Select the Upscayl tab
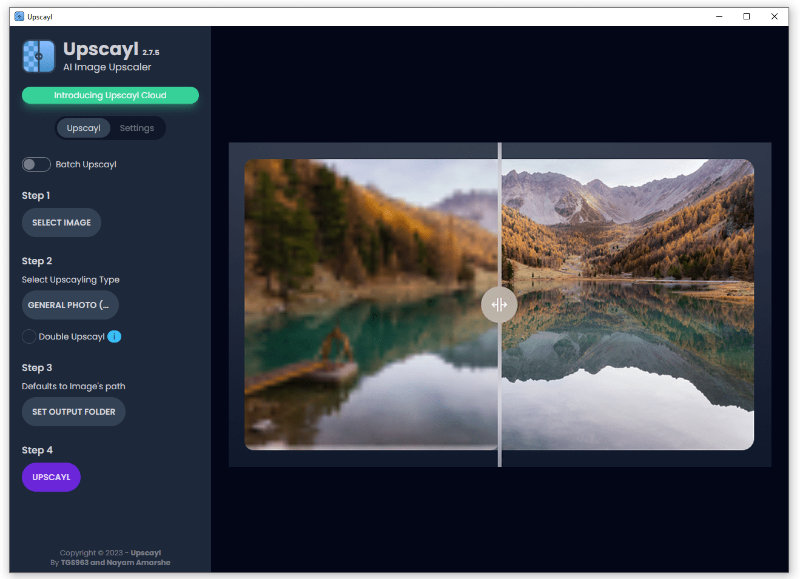Viewport: 800px width, 579px height. coord(84,128)
